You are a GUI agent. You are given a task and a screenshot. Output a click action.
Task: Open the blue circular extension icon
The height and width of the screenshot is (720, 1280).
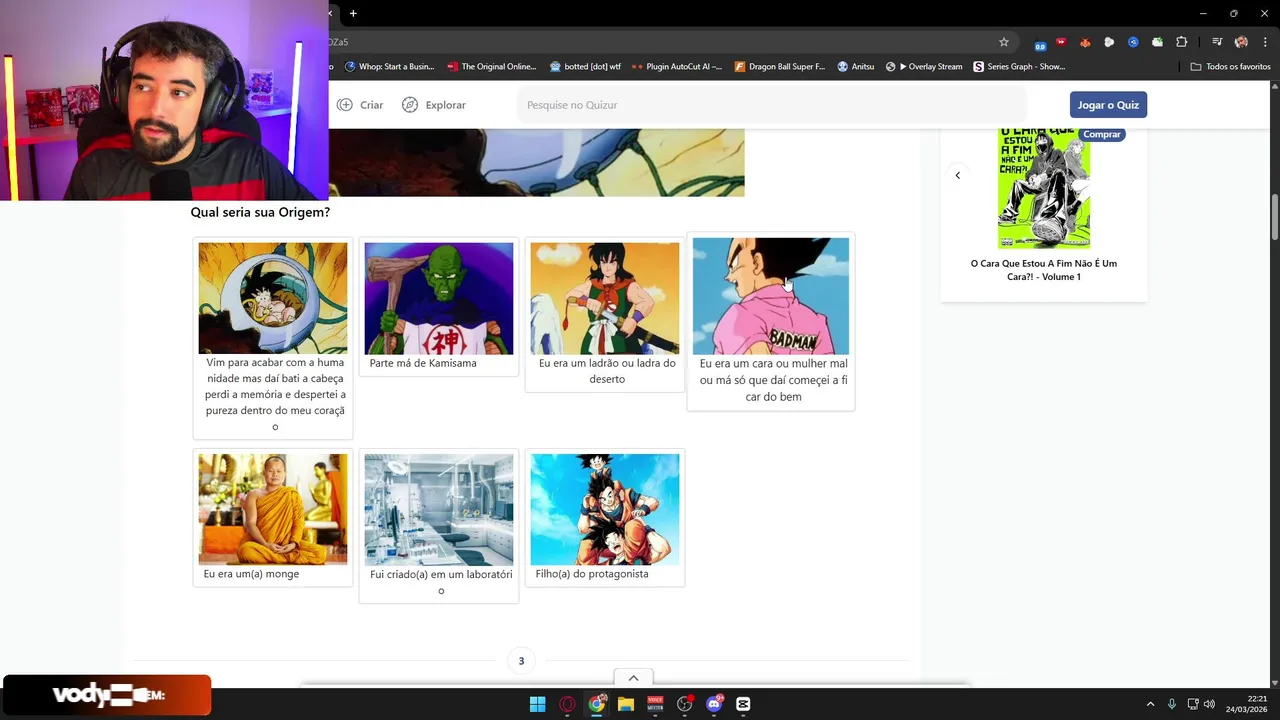[x=1133, y=42]
